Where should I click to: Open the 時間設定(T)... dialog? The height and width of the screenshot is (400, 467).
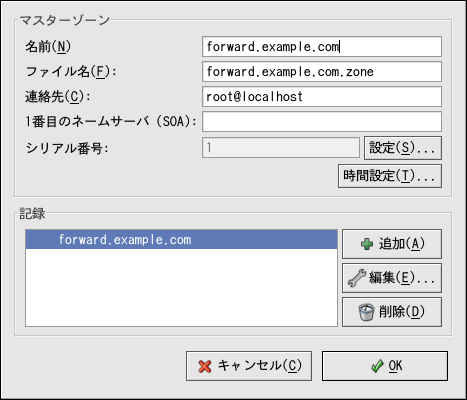tap(390, 176)
